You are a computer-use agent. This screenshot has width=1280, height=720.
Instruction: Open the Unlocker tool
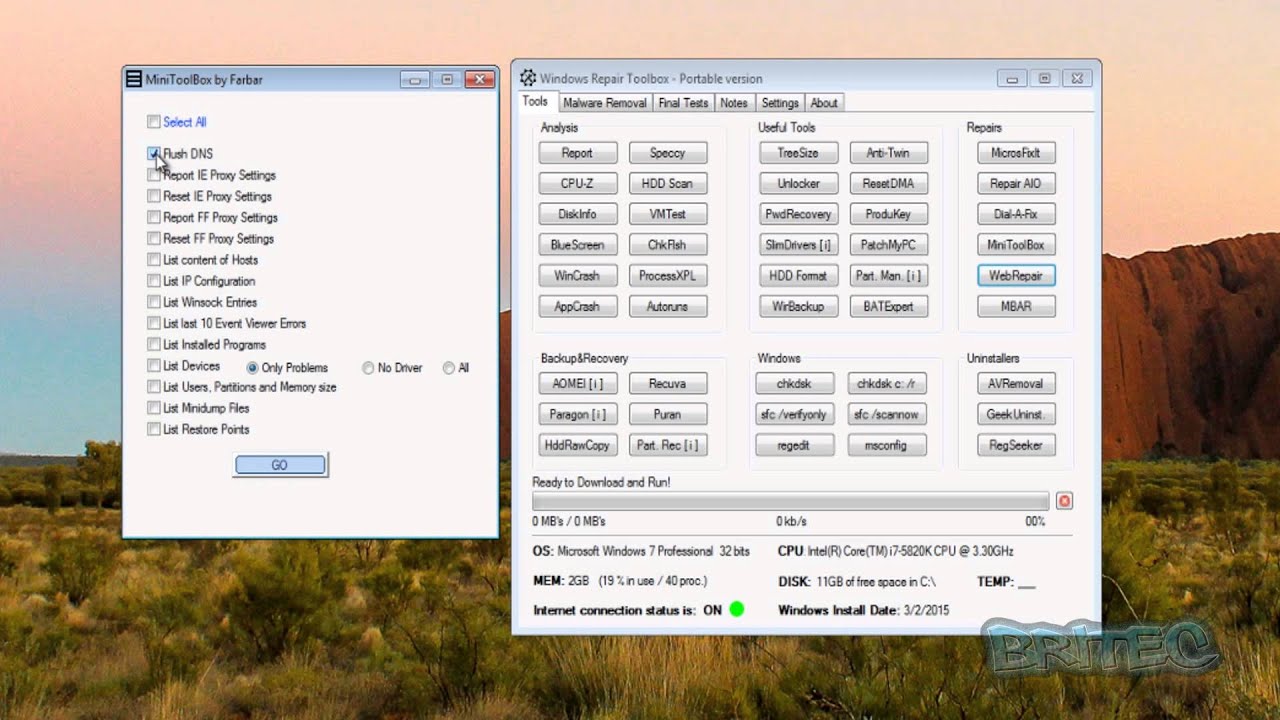click(798, 184)
